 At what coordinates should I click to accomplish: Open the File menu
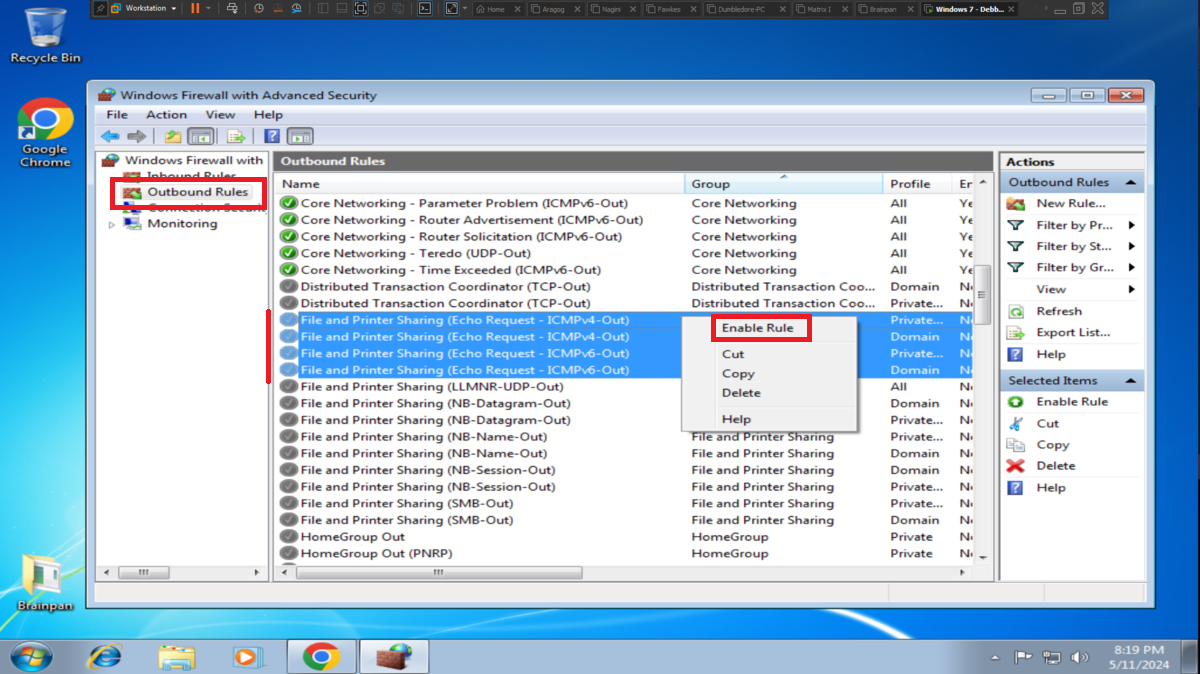point(117,115)
